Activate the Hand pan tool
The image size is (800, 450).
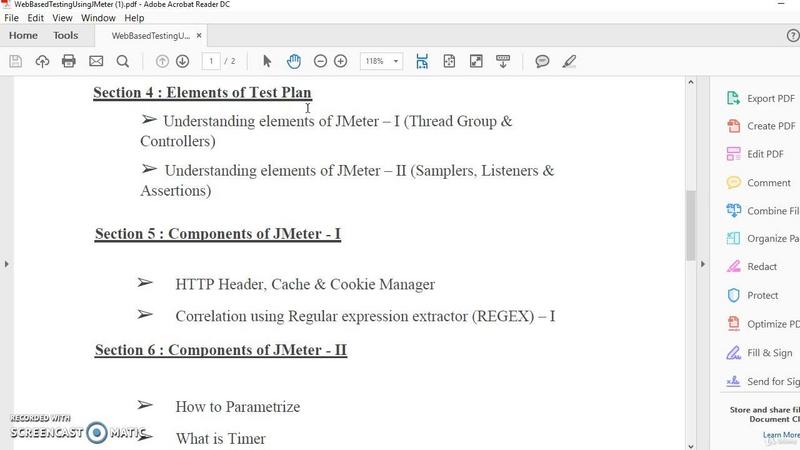coord(294,61)
